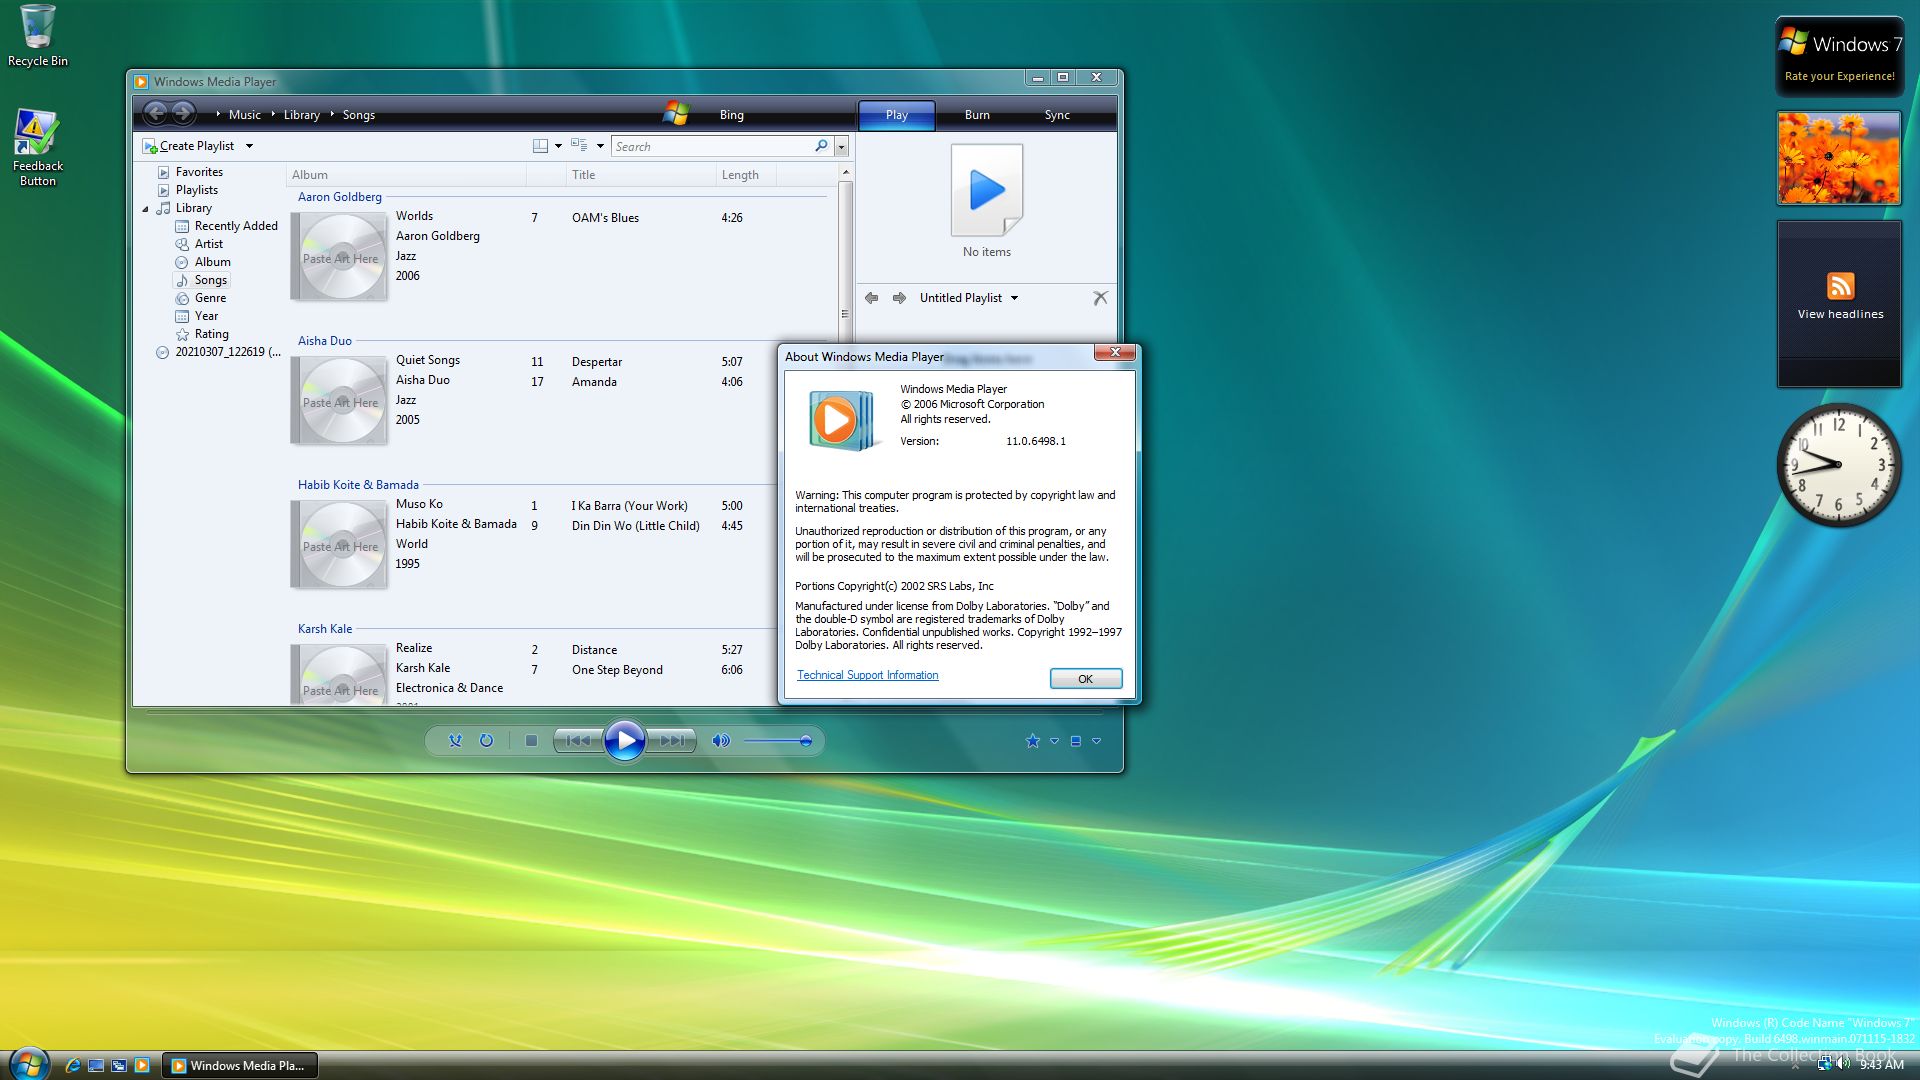Screen dimensions: 1920x1080
Task: Click OK in About Windows Media Player
Action: 1085,679
